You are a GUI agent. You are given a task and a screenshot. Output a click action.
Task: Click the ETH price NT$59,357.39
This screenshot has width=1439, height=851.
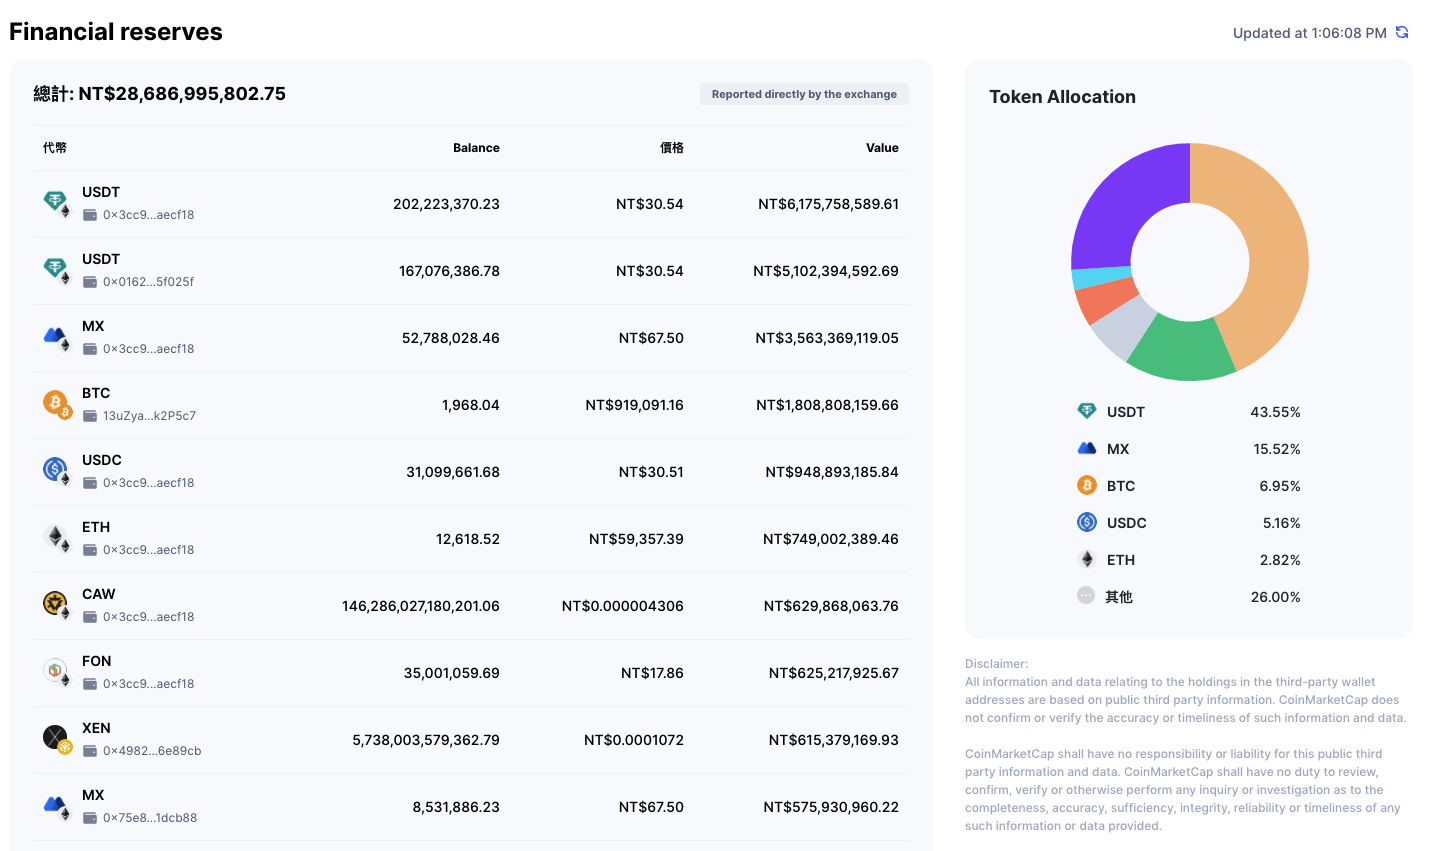pyautogui.click(x=636, y=539)
